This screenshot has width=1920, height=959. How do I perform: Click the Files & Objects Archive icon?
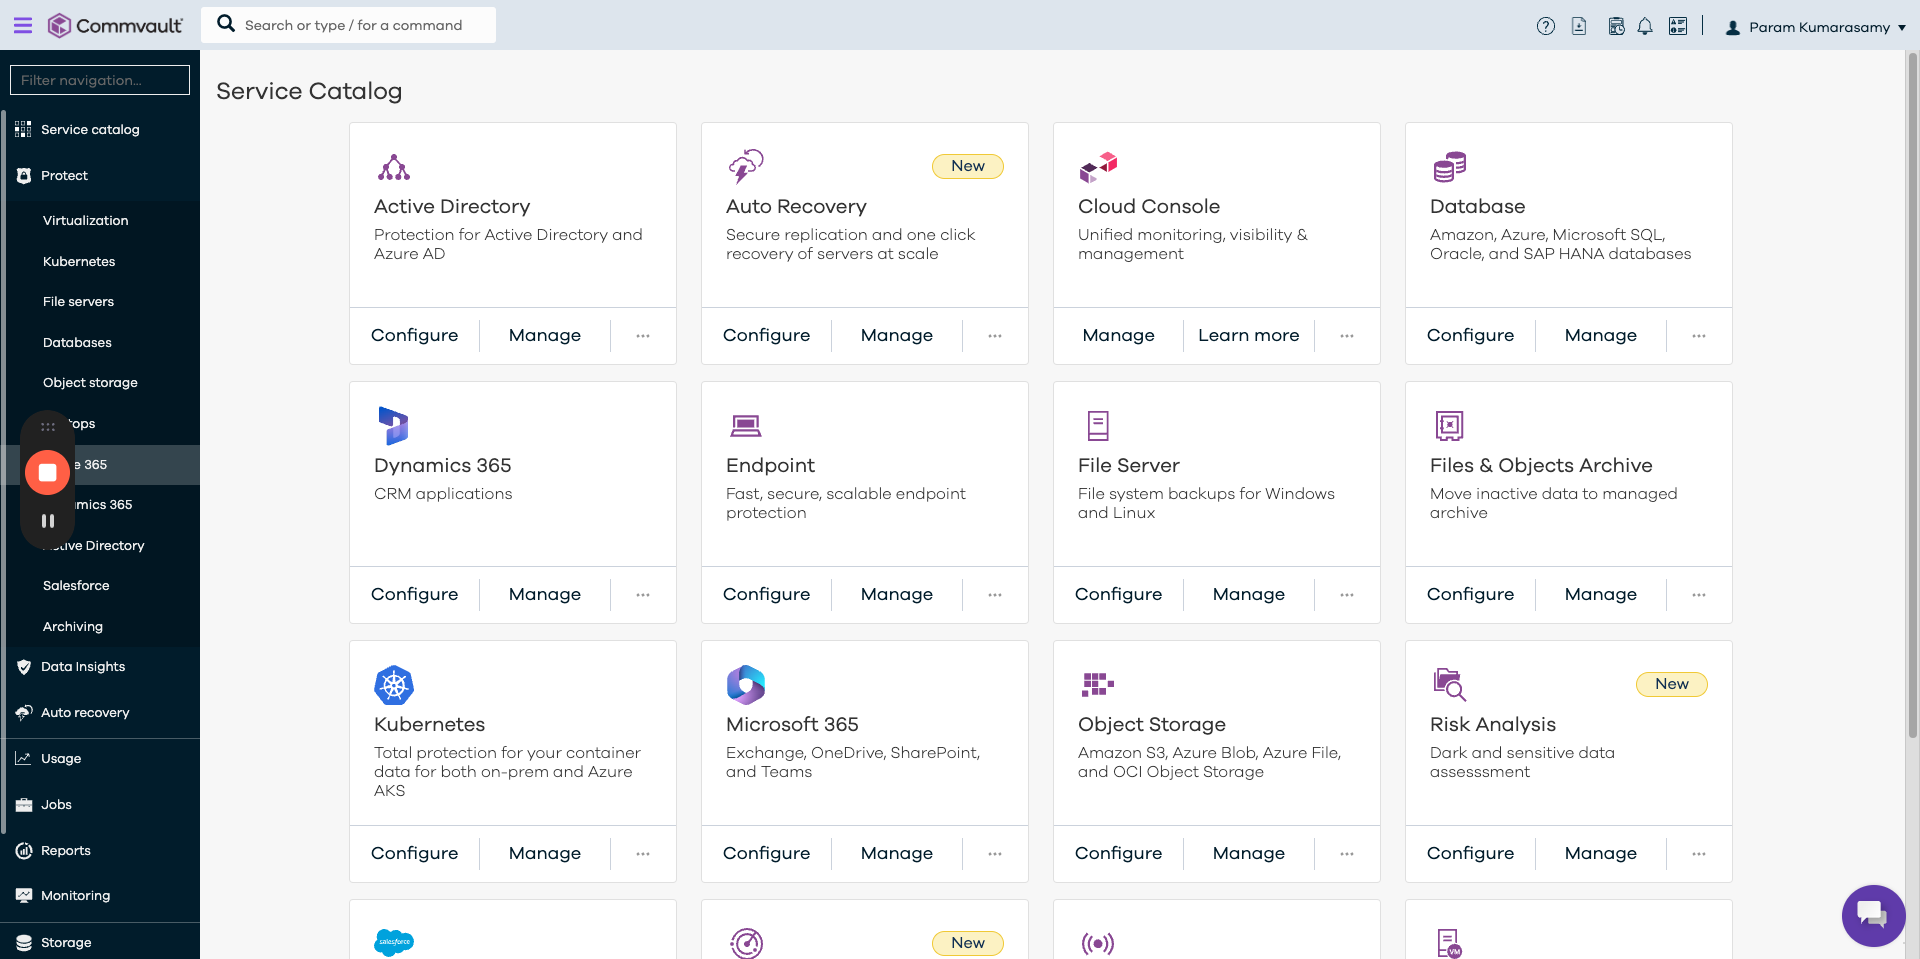[x=1450, y=426]
